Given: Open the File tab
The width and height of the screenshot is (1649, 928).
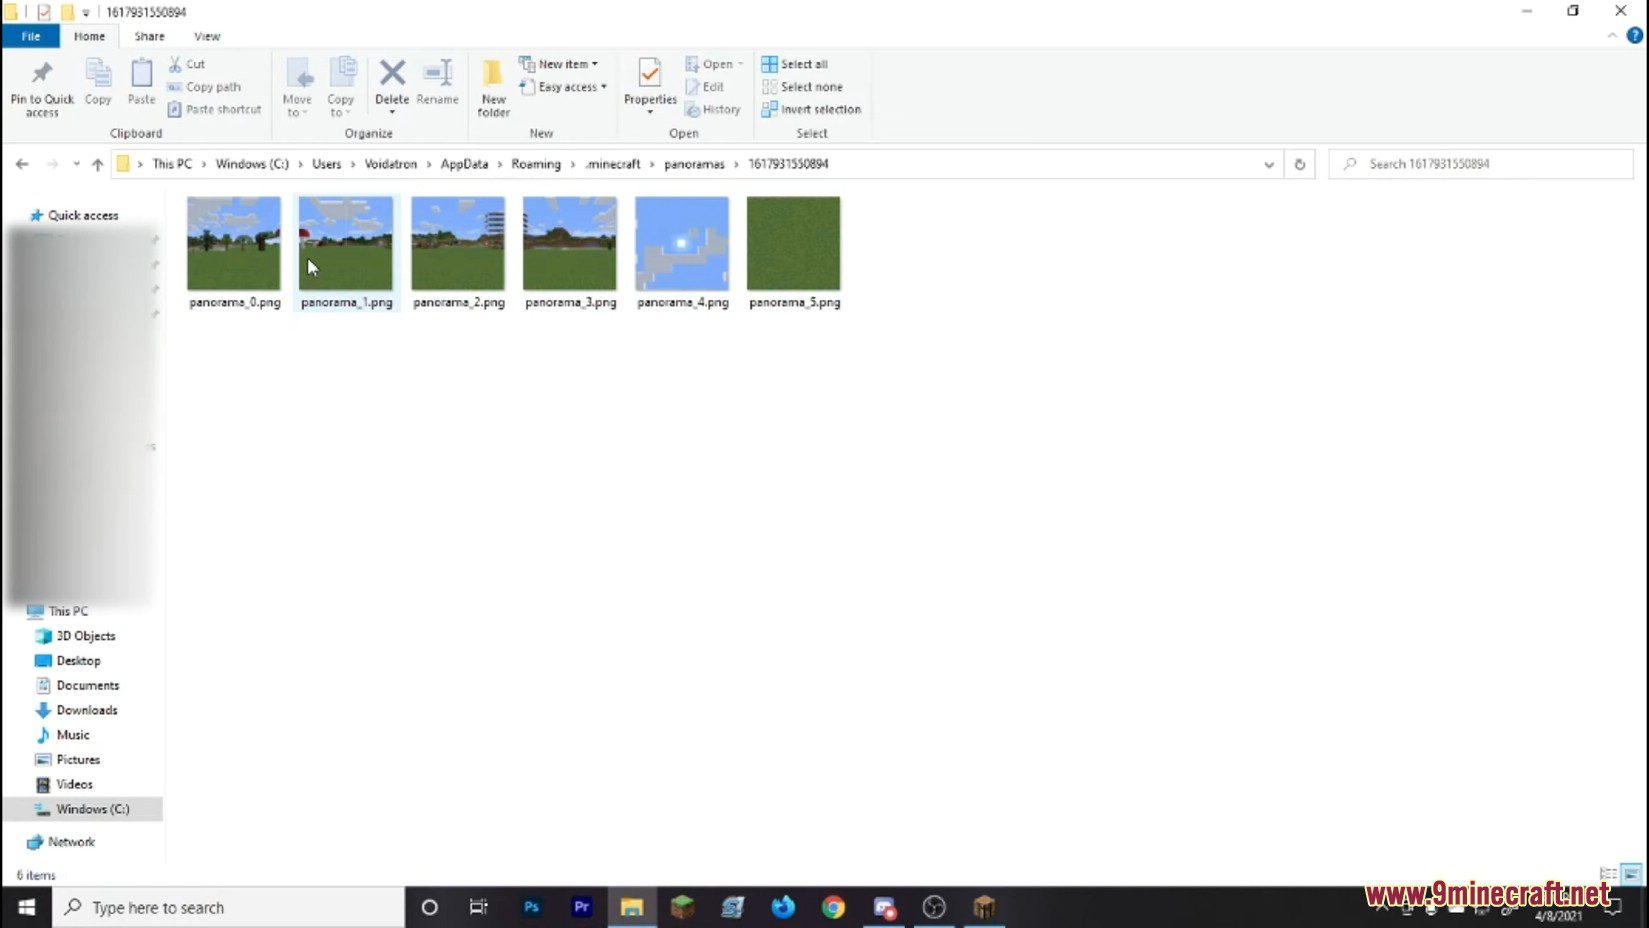Looking at the screenshot, I should click(31, 36).
